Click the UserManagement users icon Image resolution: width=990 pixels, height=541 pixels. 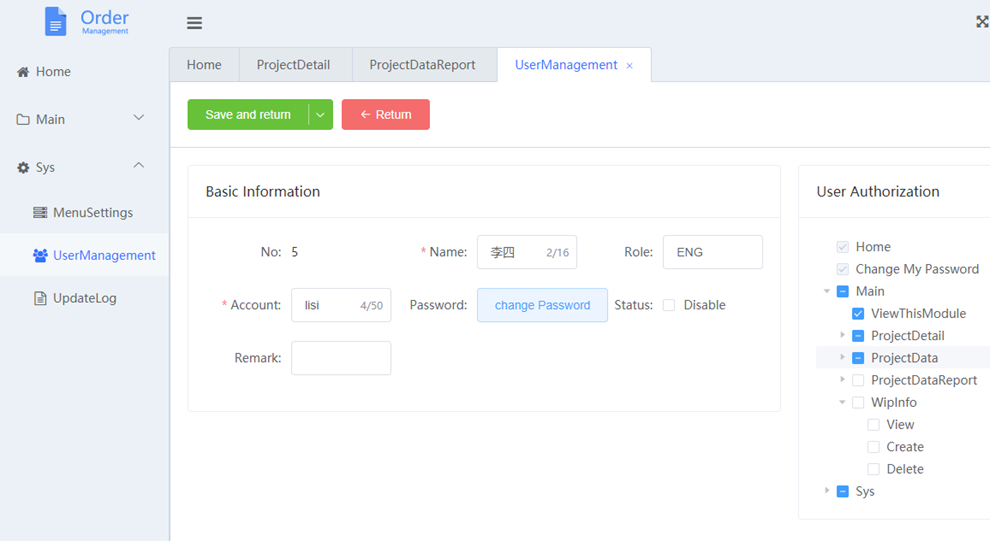tap(40, 256)
